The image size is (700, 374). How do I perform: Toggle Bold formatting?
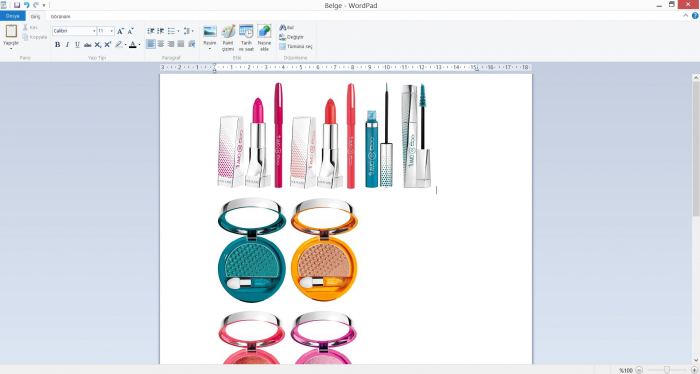pos(58,44)
